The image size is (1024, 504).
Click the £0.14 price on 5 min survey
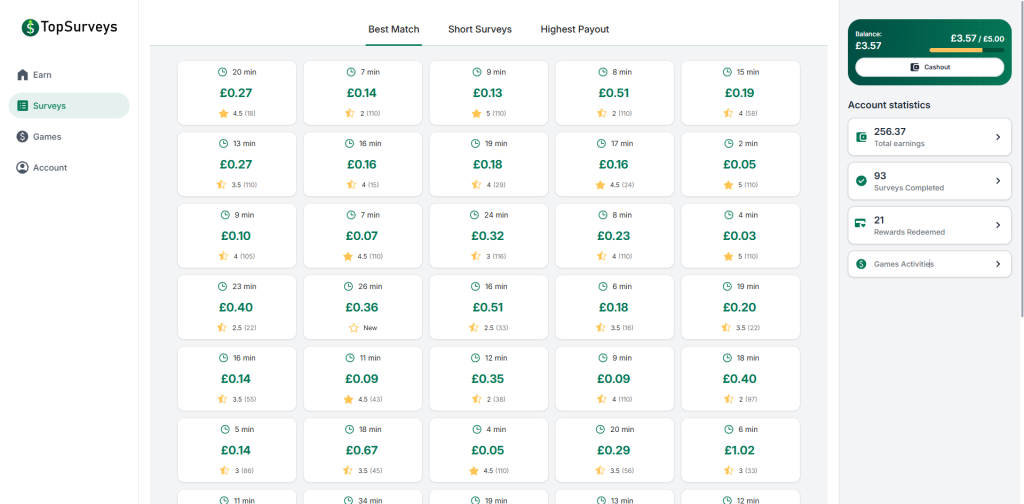click(236, 450)
